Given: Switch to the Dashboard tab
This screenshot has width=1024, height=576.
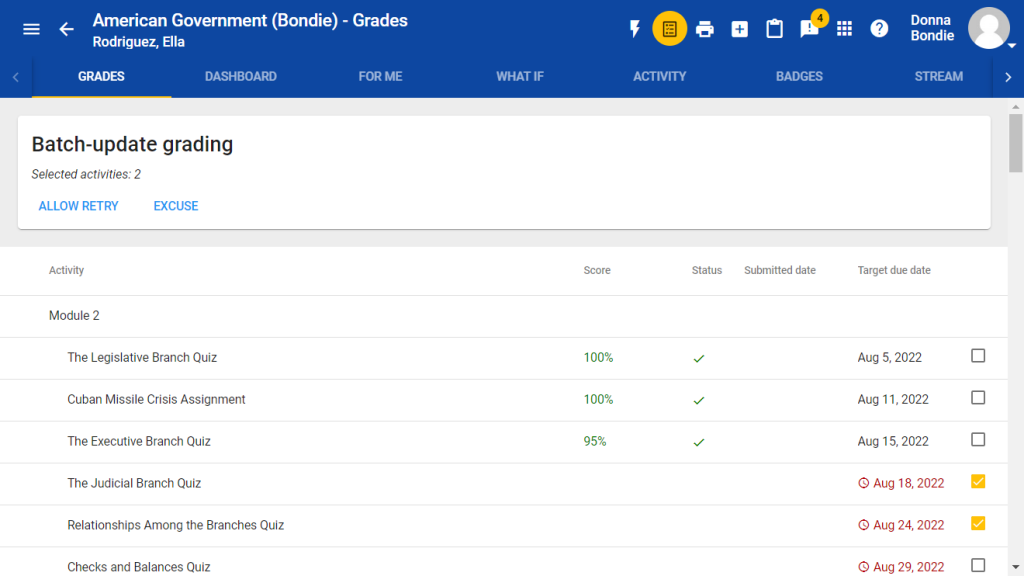Looking at the screenshot, I should 241,76.
